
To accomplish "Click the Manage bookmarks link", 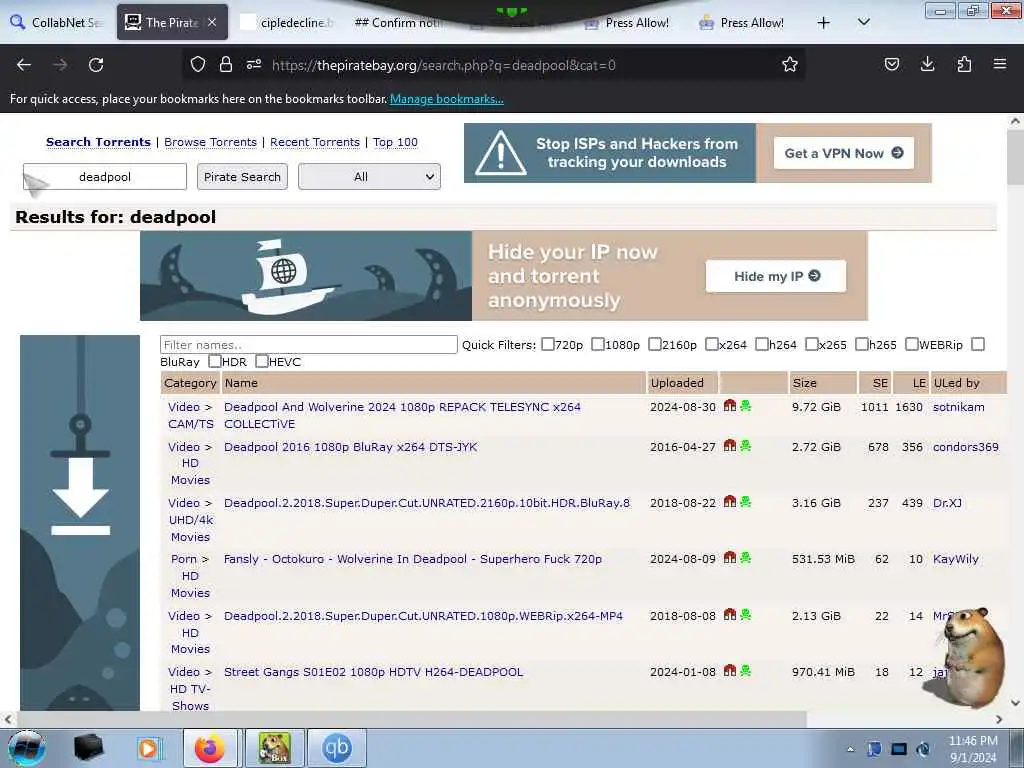I will tap(447, 99).
